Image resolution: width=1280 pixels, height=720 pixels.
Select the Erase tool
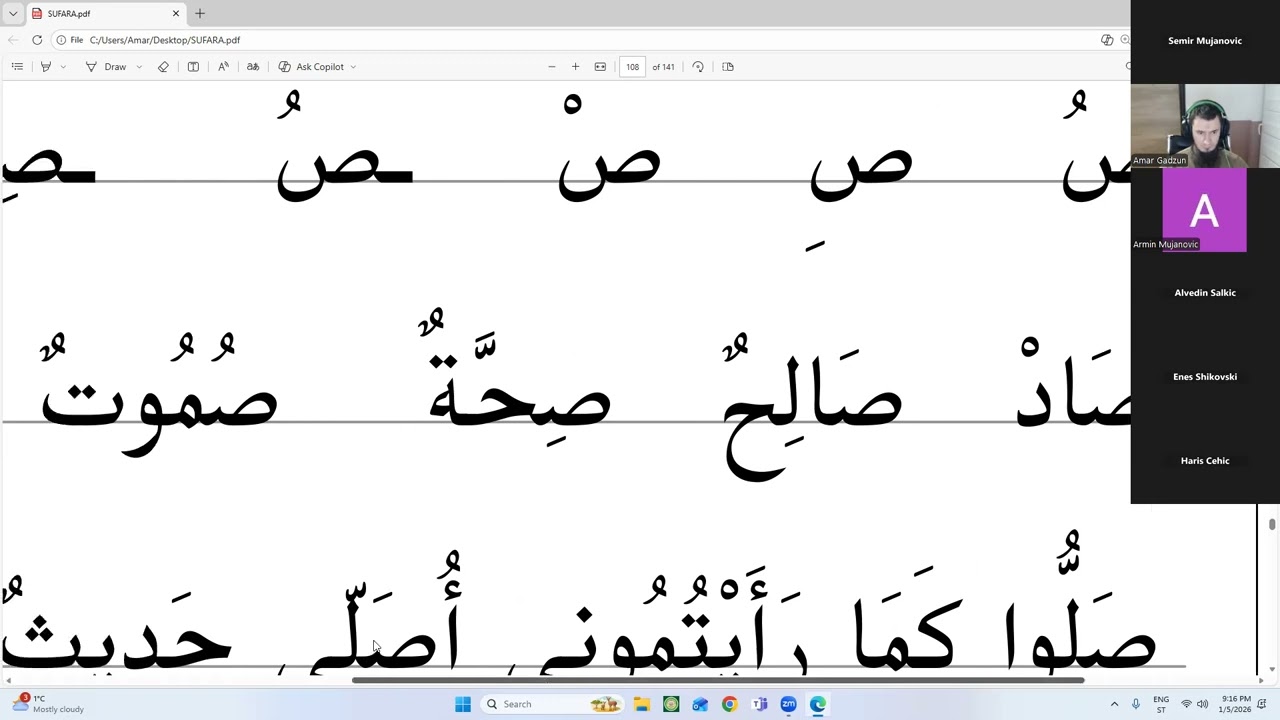click(163, 66)
